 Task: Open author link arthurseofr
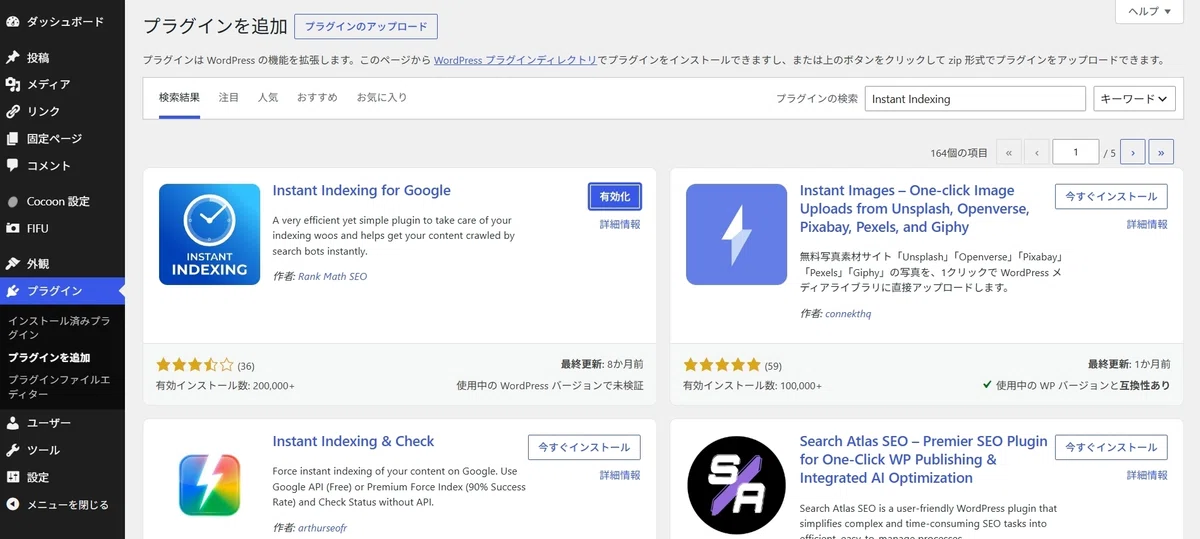tap(323, 528)
